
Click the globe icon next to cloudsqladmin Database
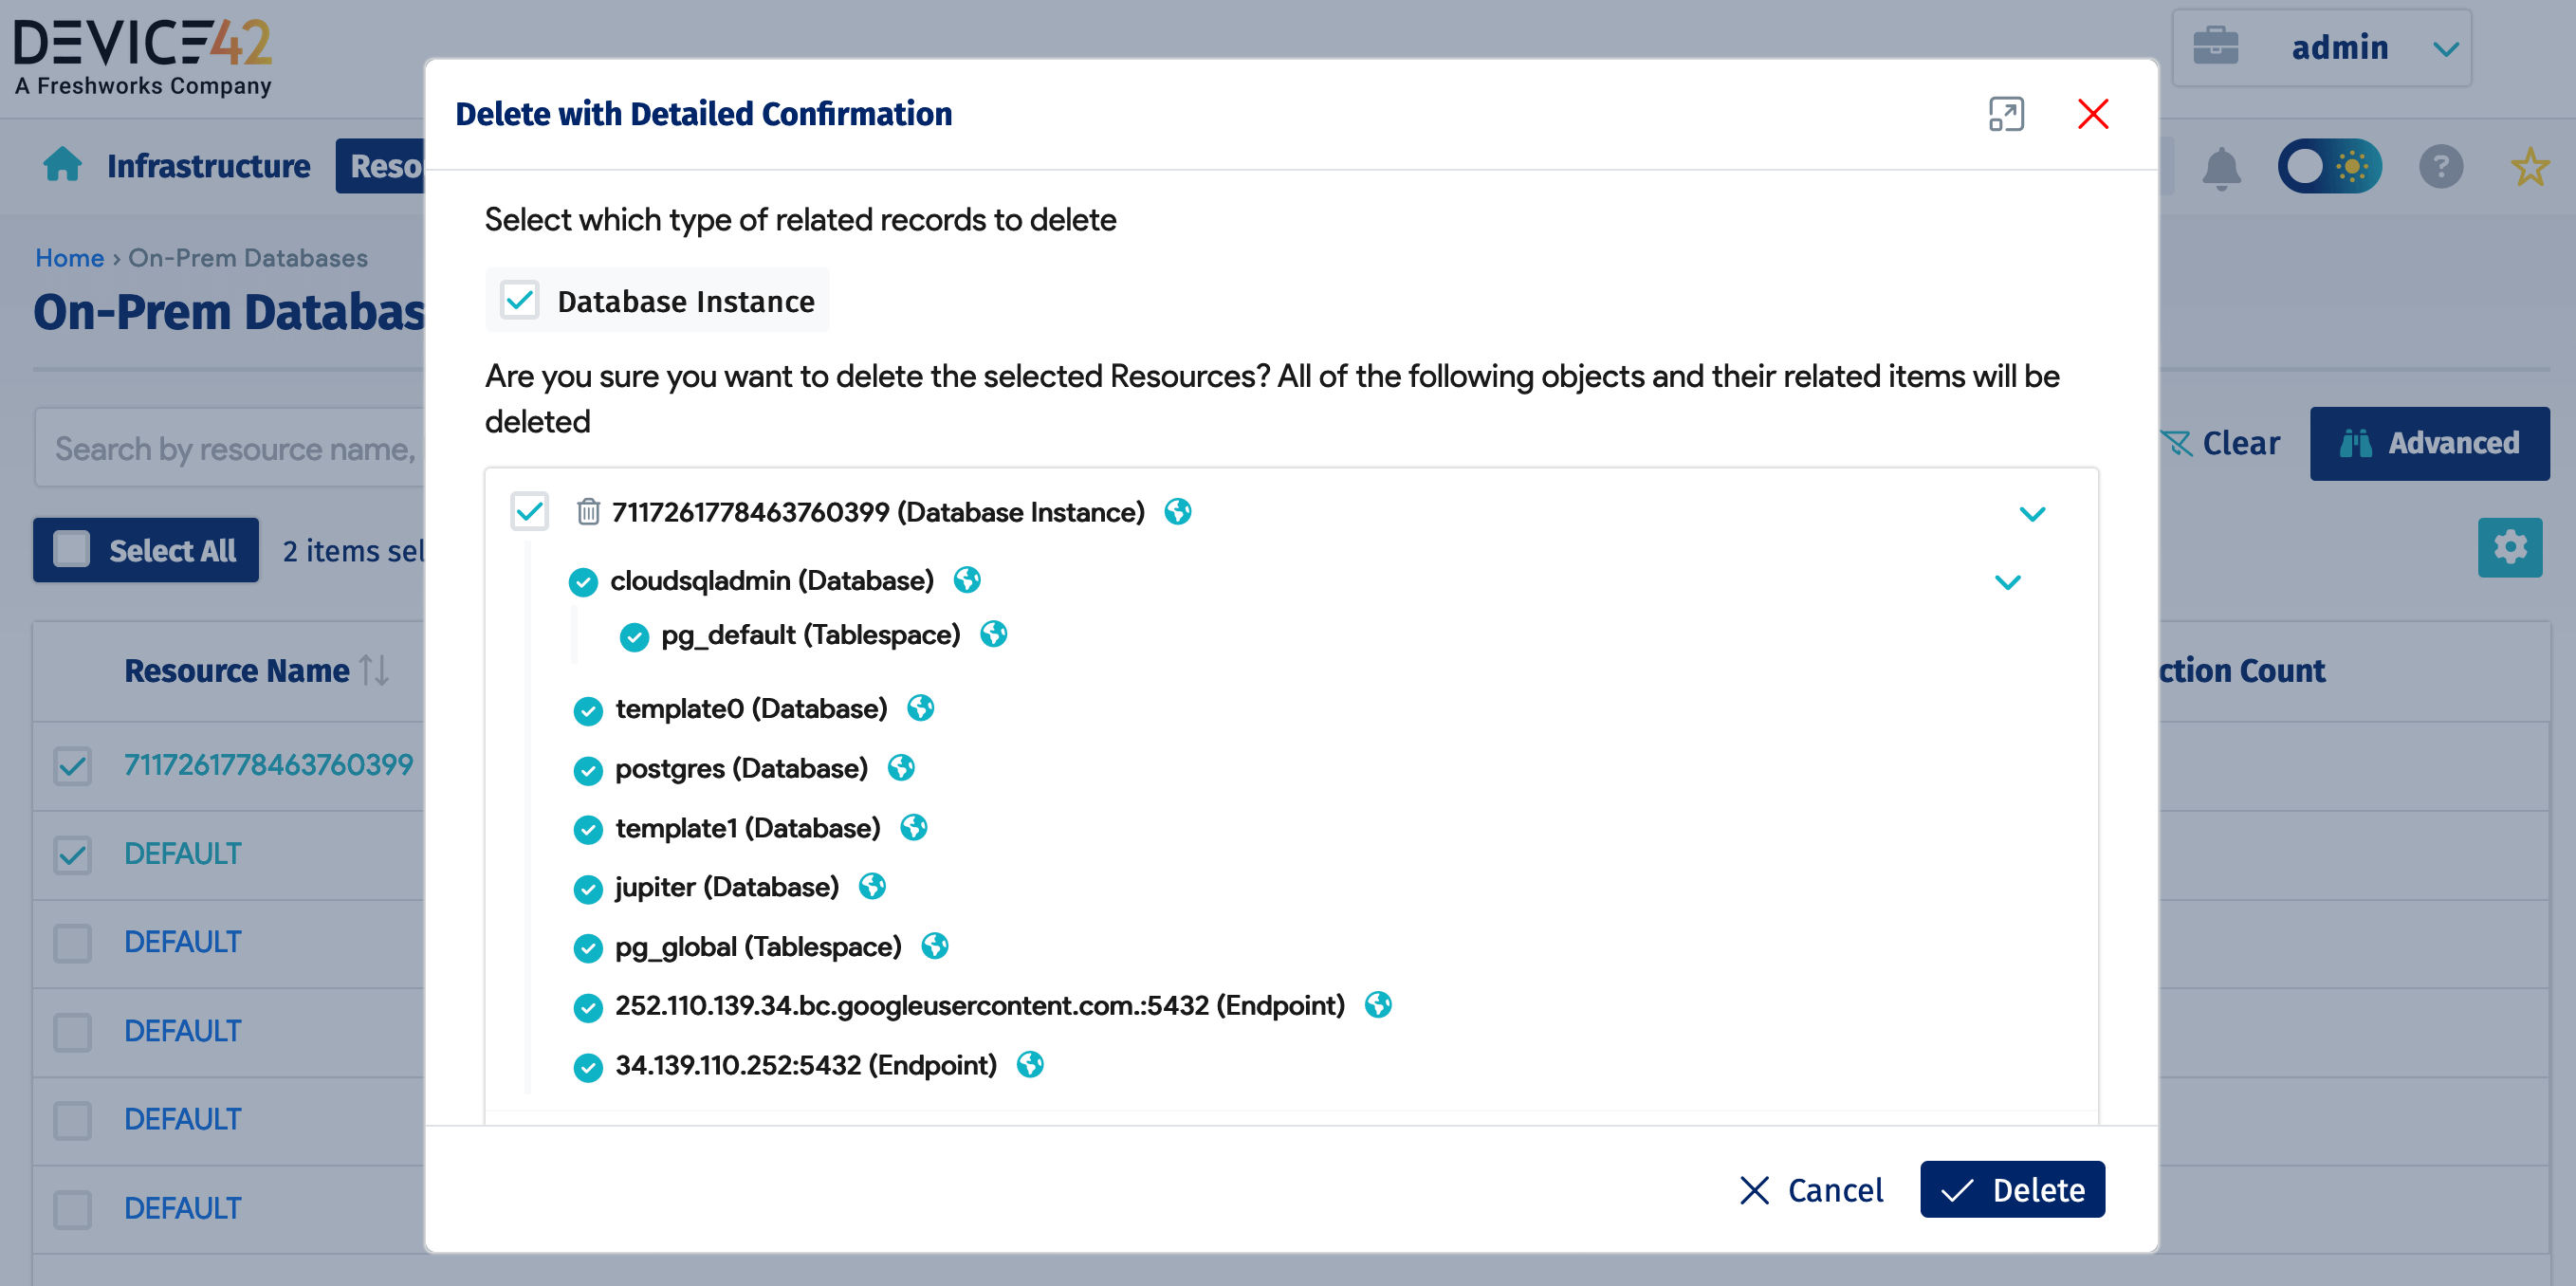pos(966,580)
